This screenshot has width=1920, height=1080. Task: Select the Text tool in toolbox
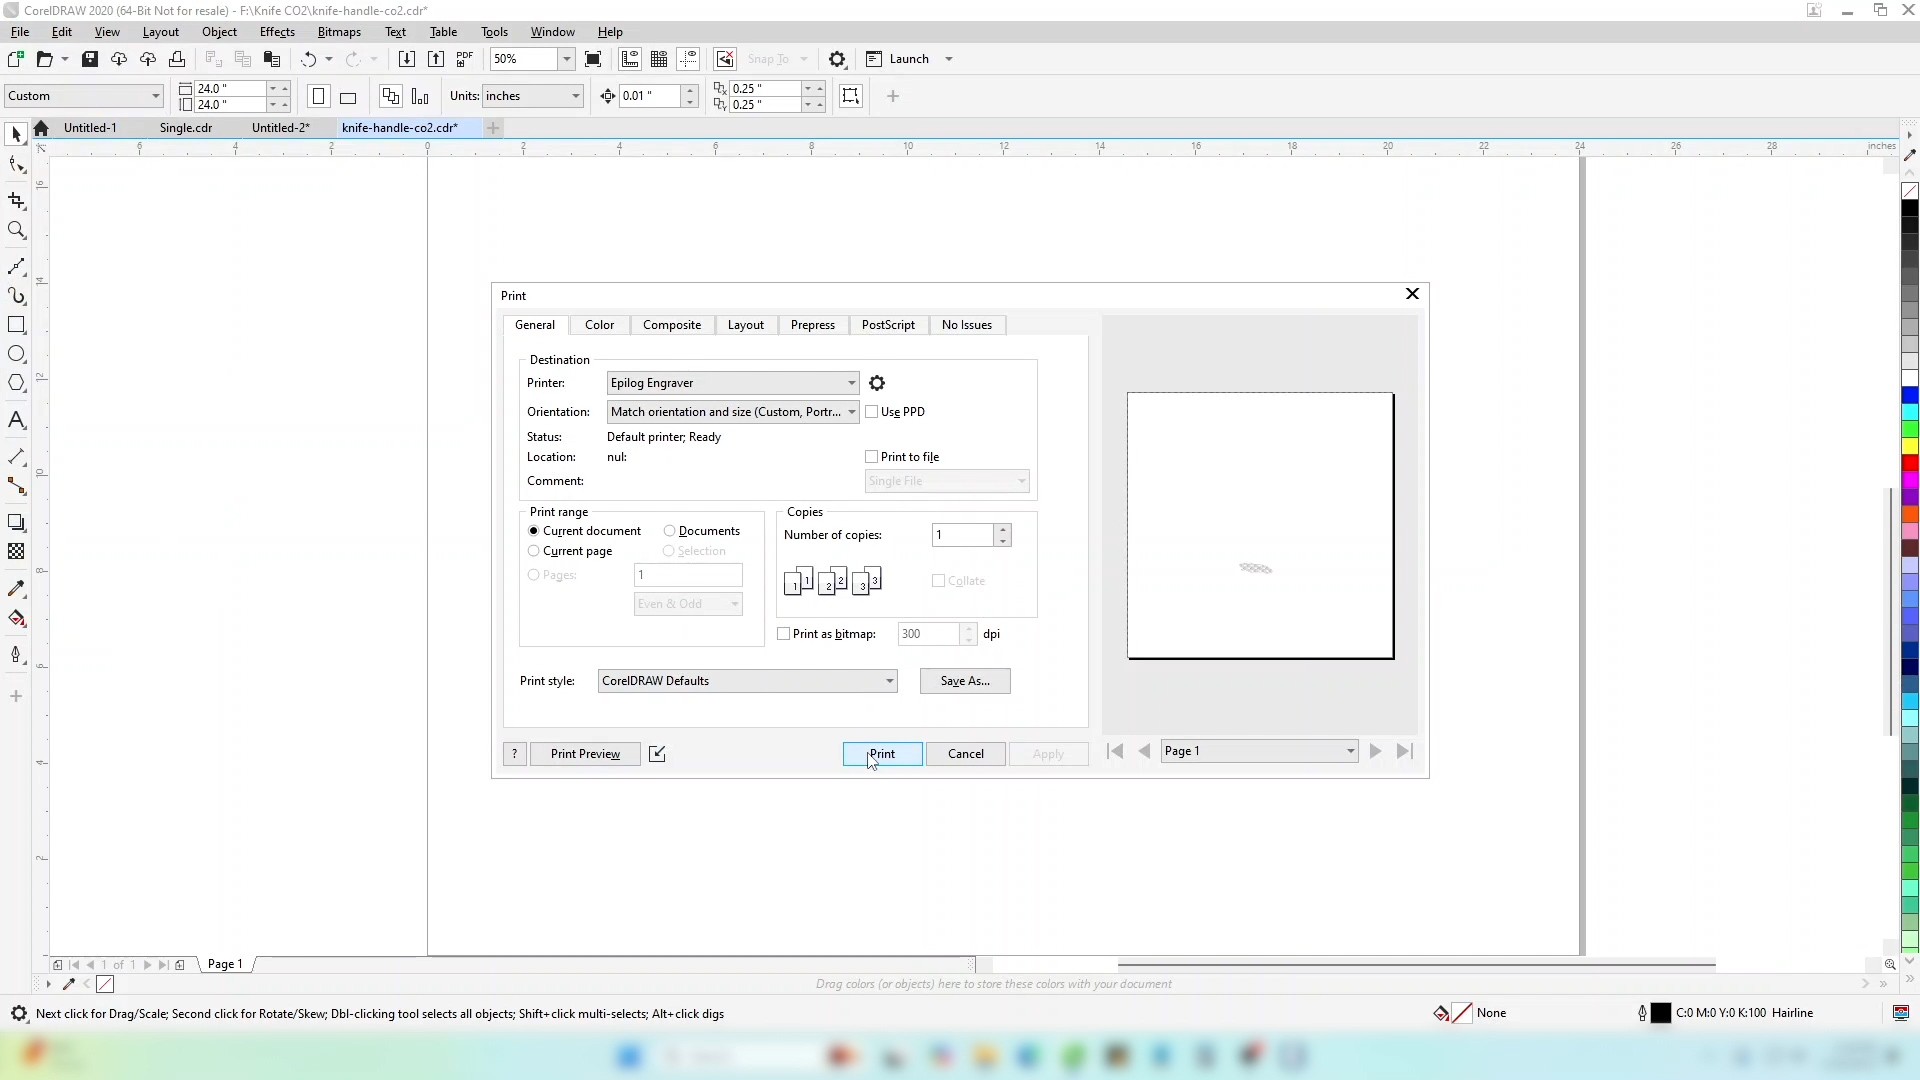(x=16, y=420)
